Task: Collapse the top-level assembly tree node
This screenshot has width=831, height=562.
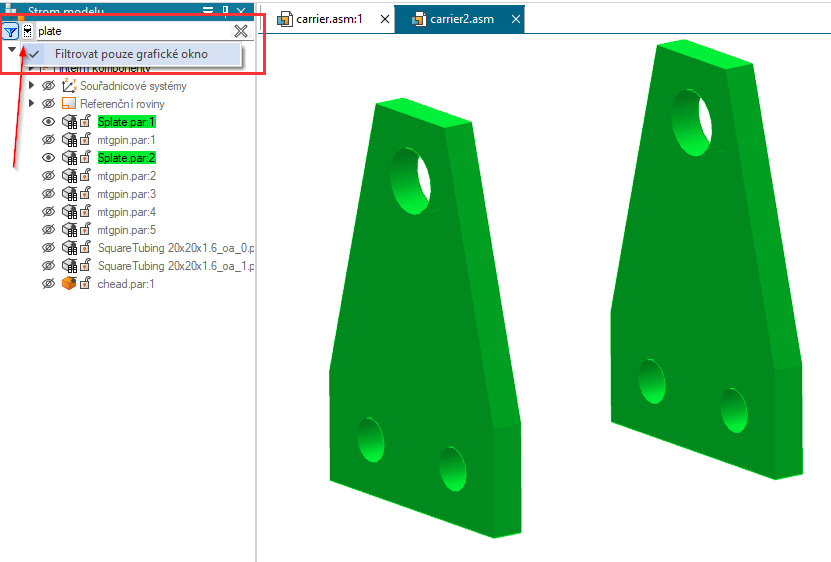Action: click(x=11, y=49)
